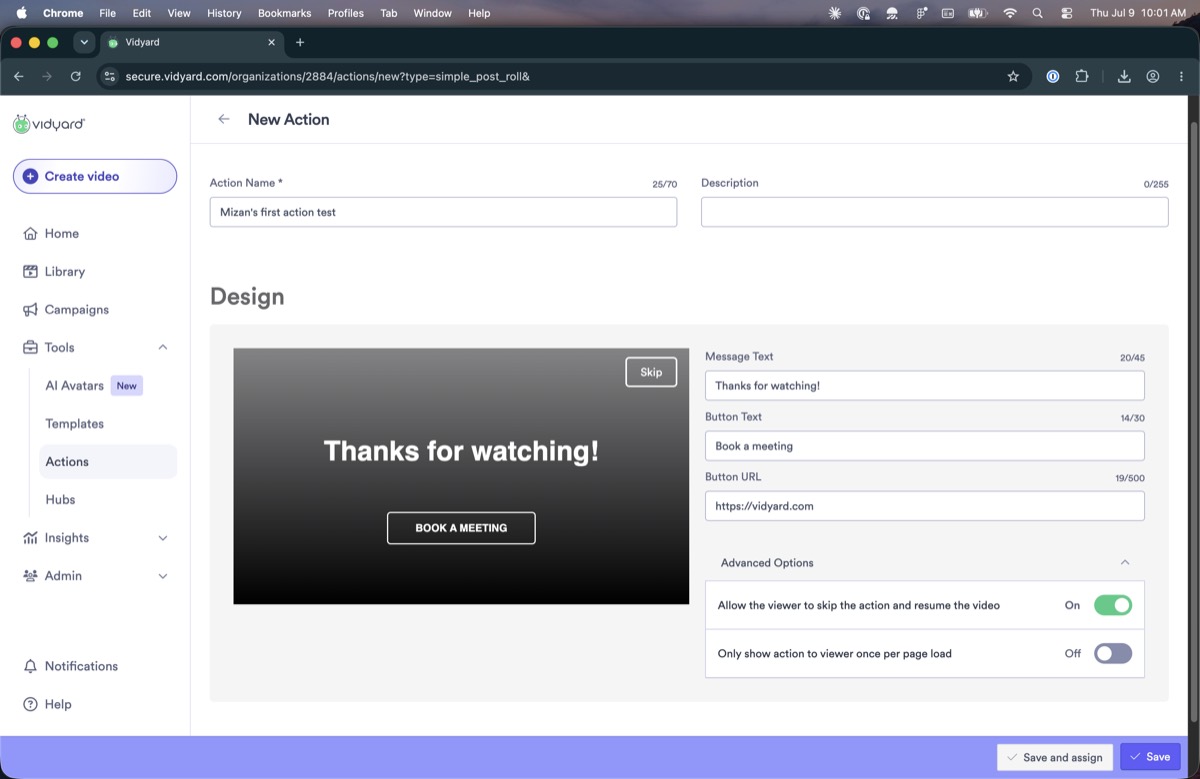Click the Insights chart icon
The image size is (1200, 779).
click(x=30, y=538)
